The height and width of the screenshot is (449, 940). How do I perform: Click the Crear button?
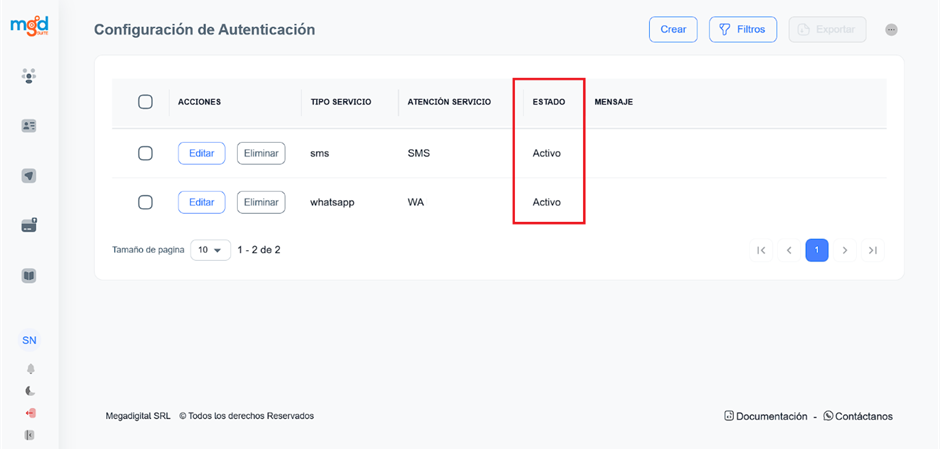tap(673, 30)
